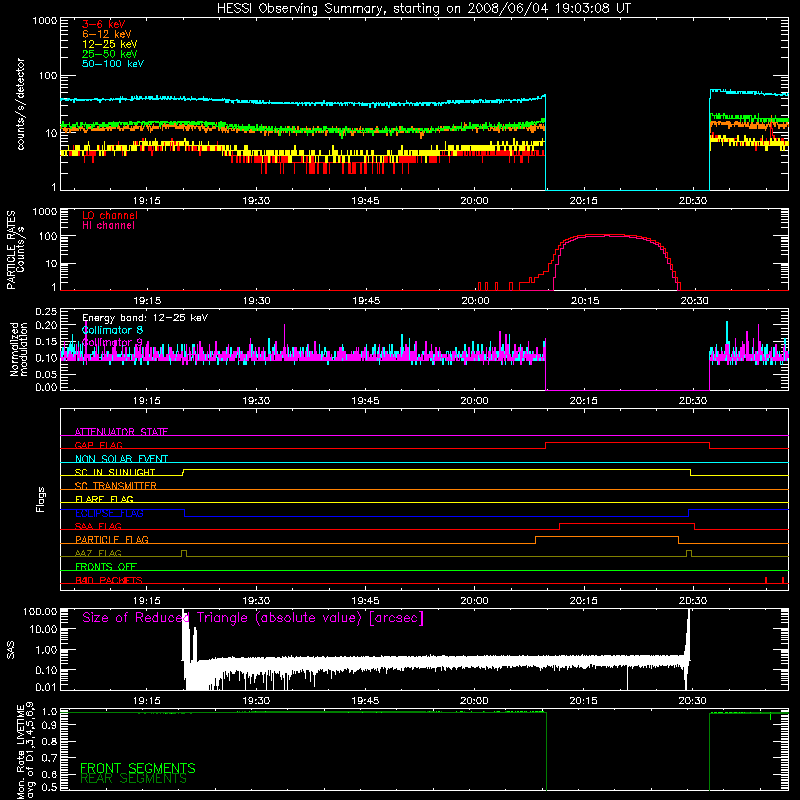Click the 20:00 tick under the counts panel
Viewport: 800px width, 800px height.
tap(474, 201)
